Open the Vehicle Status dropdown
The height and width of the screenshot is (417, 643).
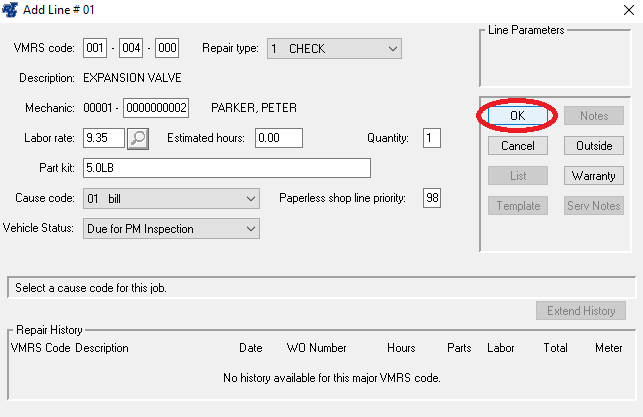[171, 229]
